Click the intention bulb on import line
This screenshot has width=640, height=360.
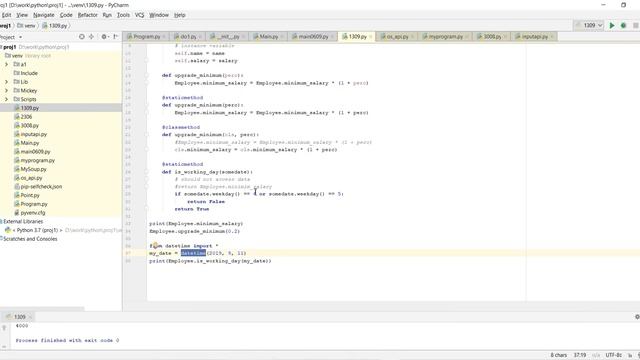[155, 245]
